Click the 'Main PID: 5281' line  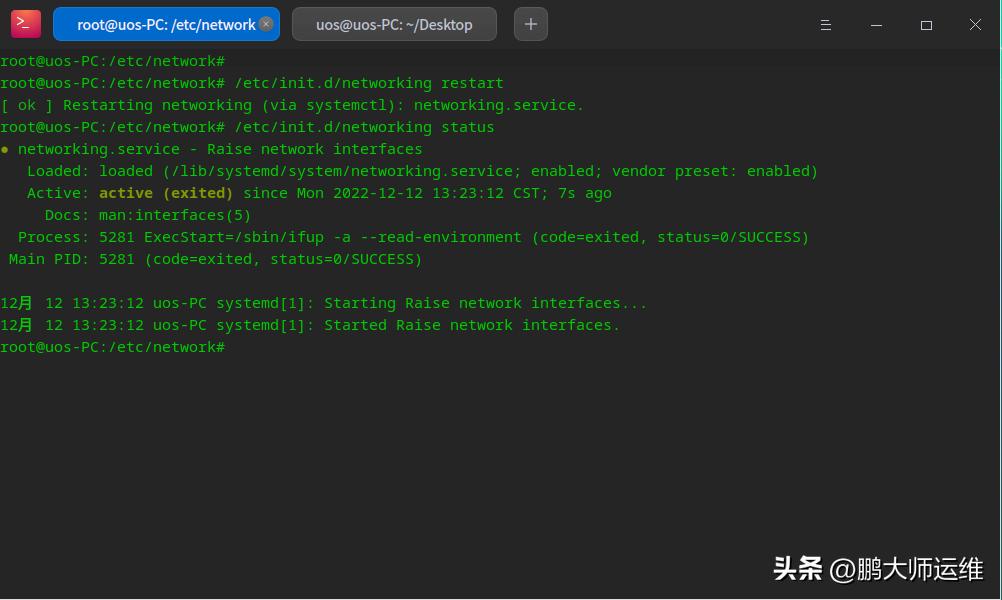(x=215, y=259)
